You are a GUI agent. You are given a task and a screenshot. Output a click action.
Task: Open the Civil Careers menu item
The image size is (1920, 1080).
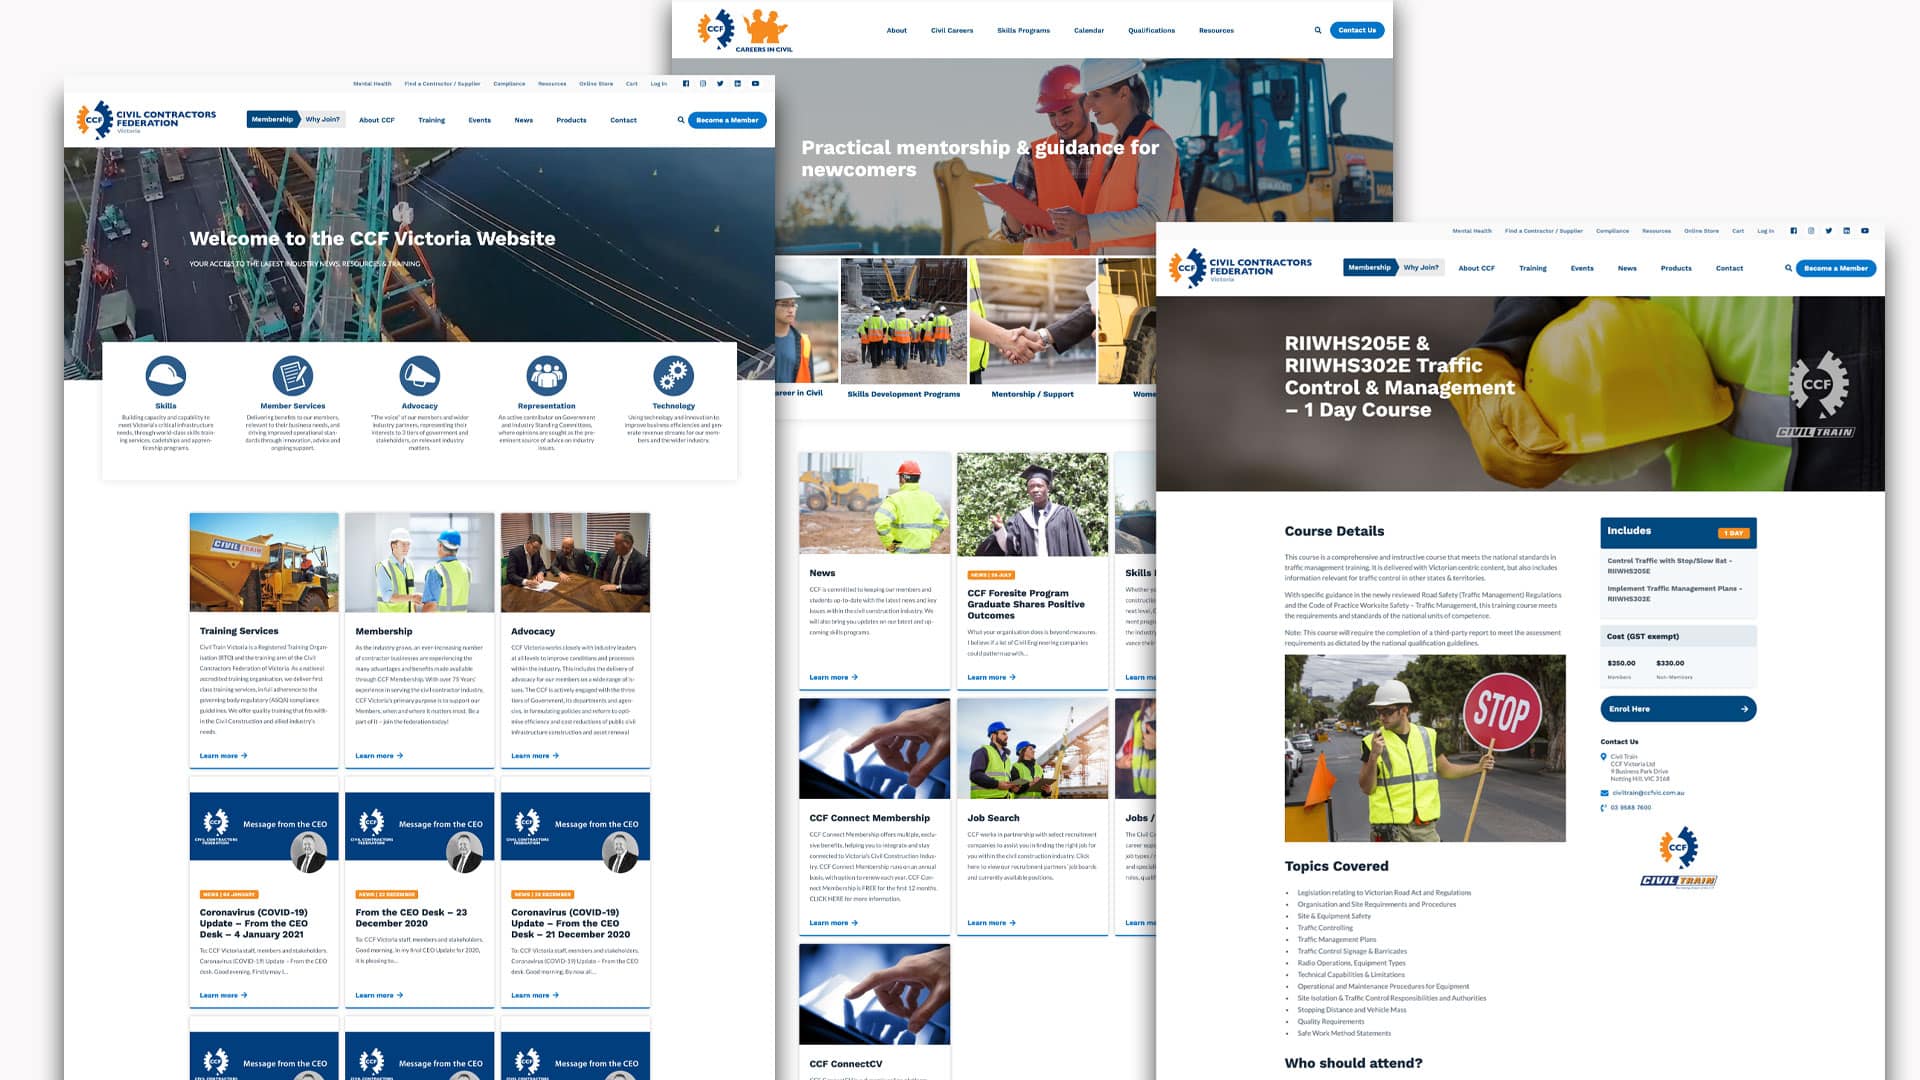point(951,30)
